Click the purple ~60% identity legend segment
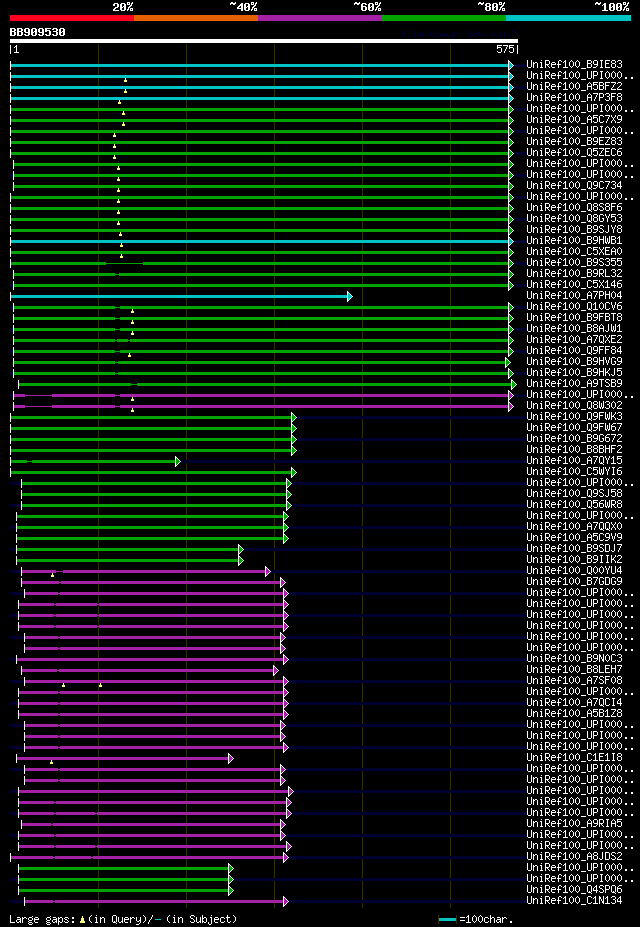 pos(320,18)
